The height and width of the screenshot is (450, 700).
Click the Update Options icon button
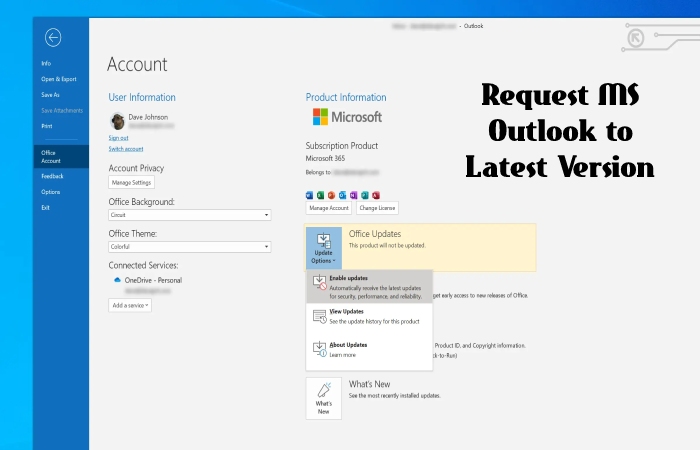click(x=324, y=248)
